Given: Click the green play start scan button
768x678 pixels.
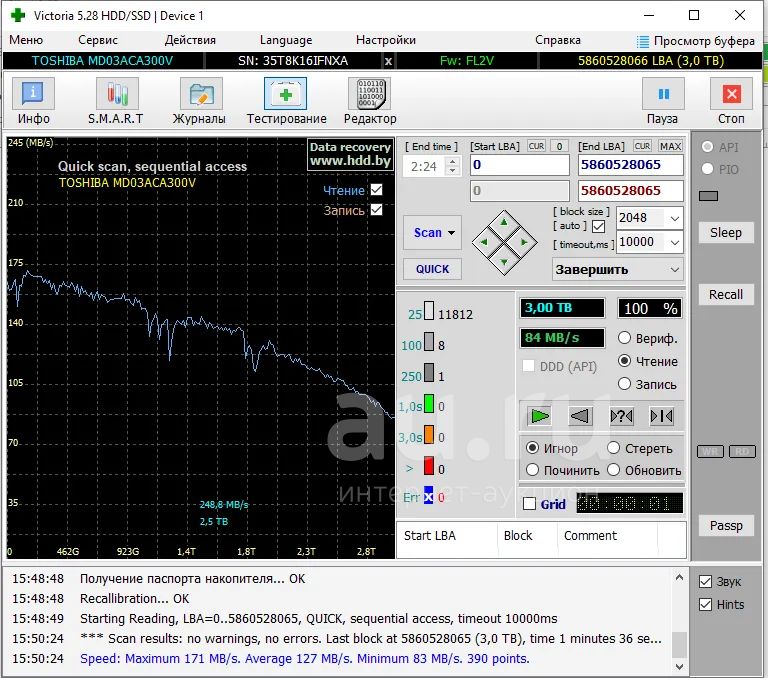Looking at the screenshot, I should pos(539,416).
